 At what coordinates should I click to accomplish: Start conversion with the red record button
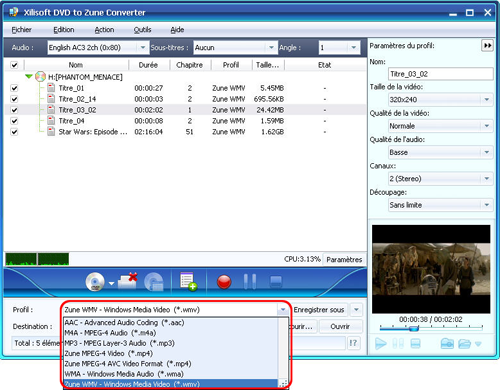224,282
